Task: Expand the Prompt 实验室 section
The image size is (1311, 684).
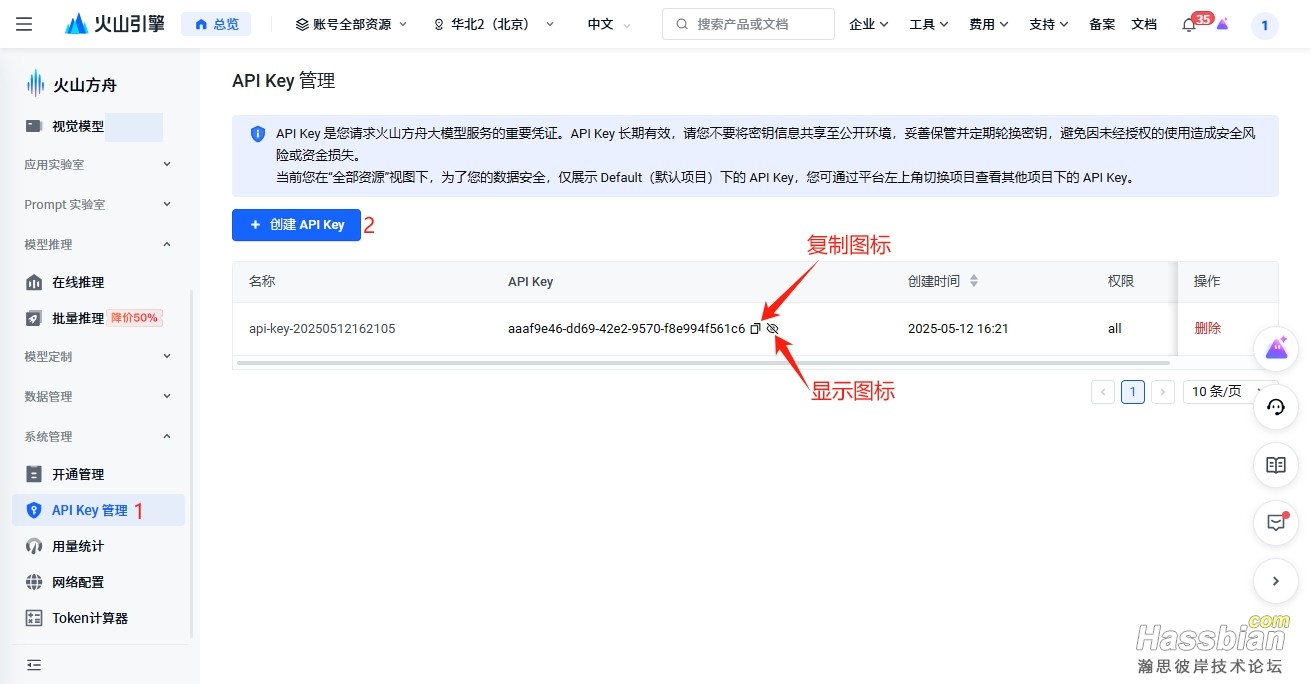Action: coord(98,204)
